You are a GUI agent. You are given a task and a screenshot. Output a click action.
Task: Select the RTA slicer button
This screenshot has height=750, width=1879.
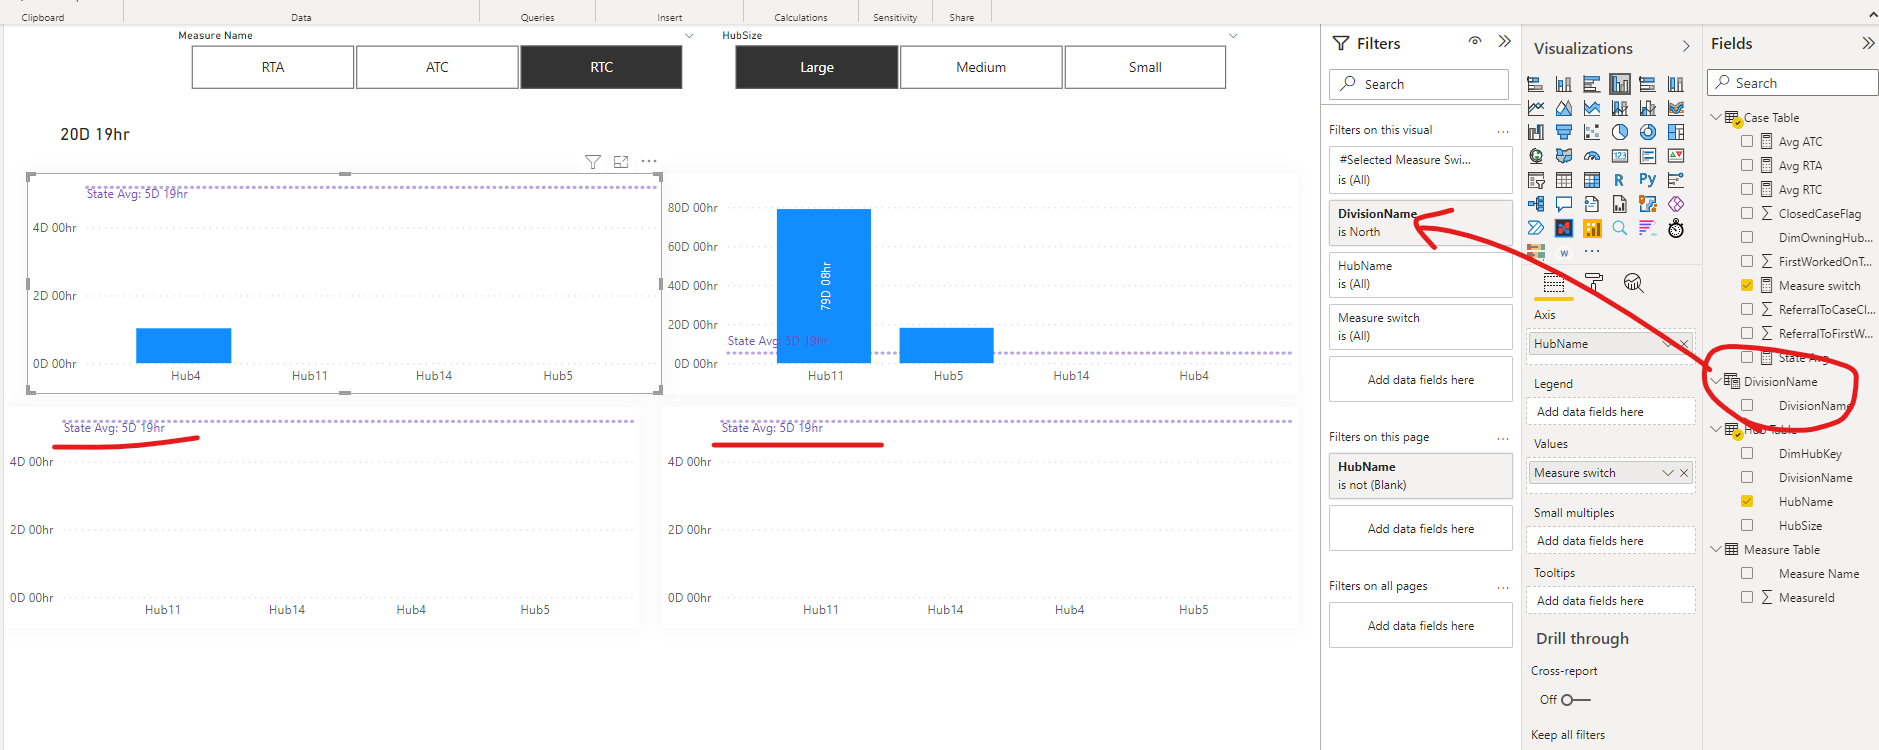(273, 67)
